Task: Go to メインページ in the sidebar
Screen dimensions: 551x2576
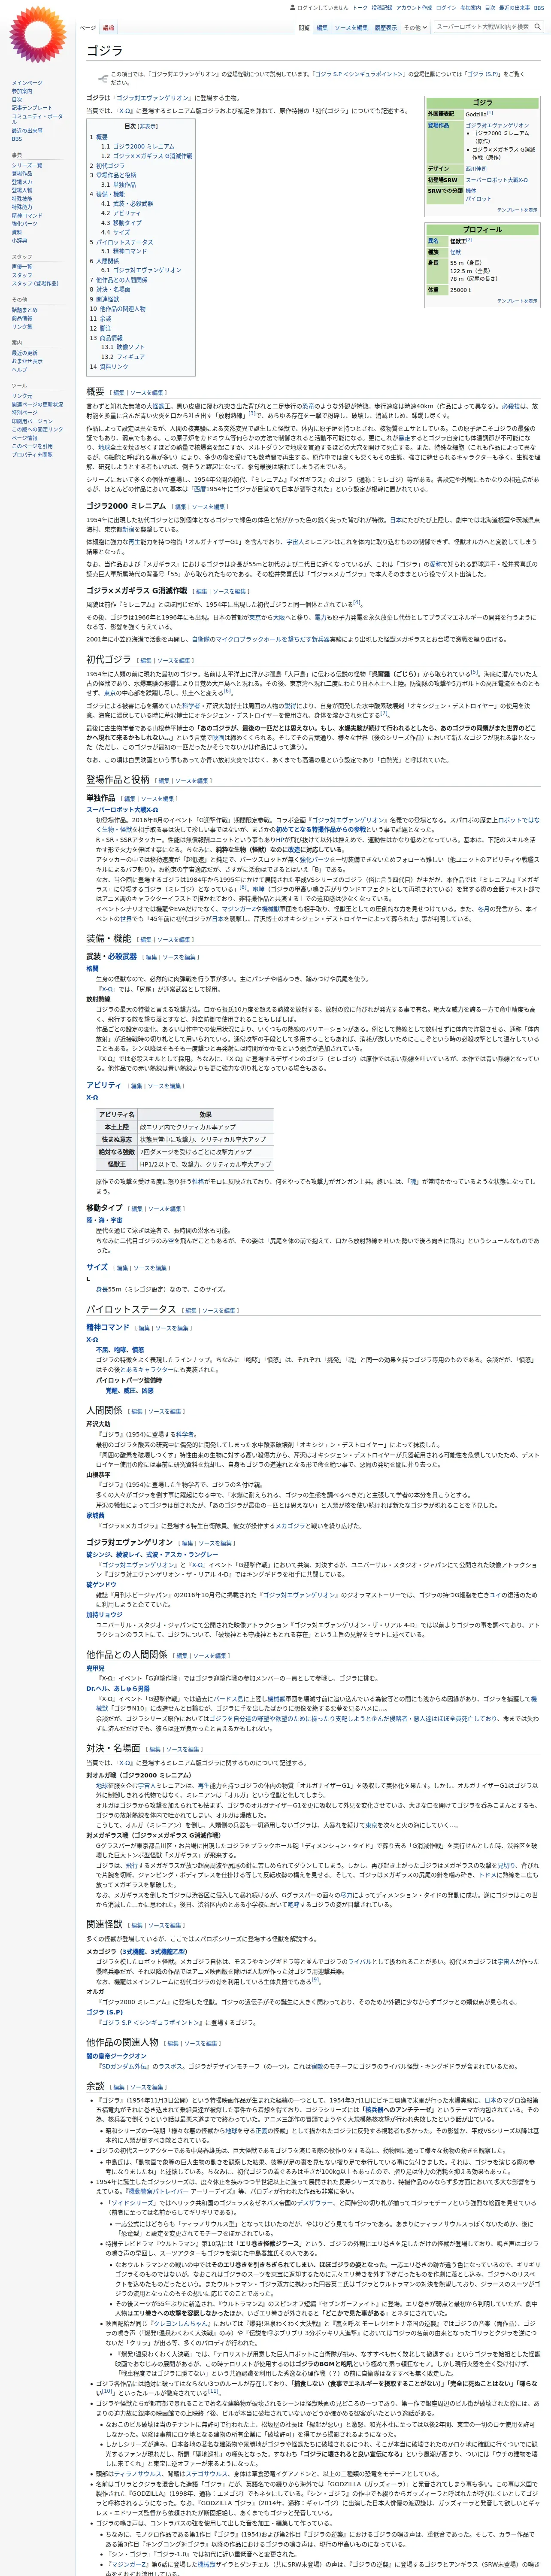Action: coord(27,83)
